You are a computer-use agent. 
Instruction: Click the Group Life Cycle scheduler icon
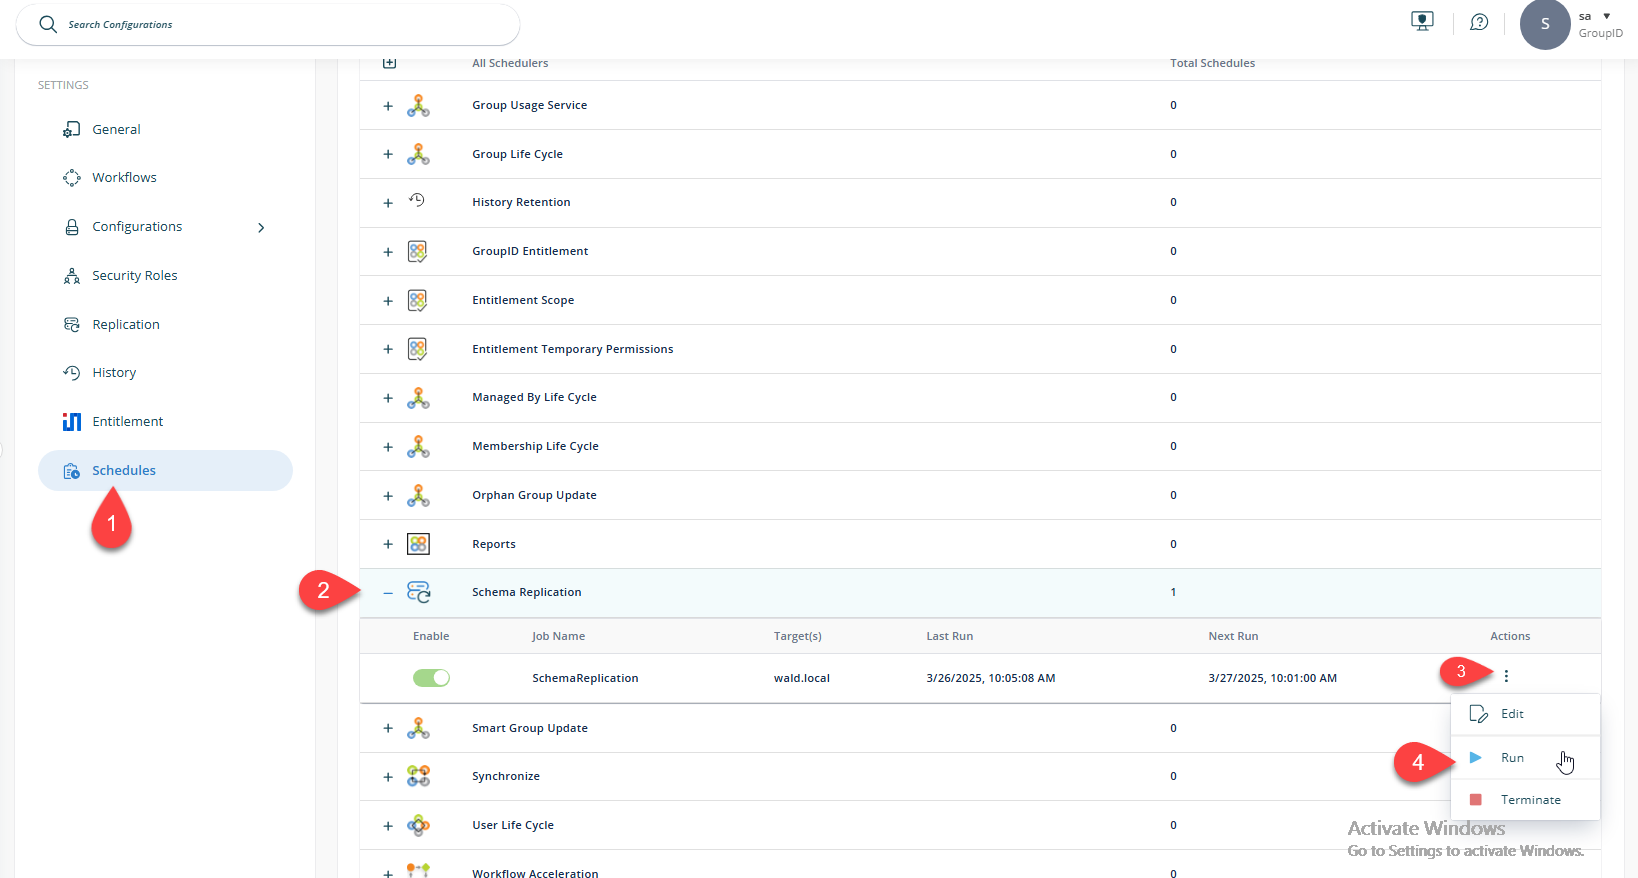point(418,154)
